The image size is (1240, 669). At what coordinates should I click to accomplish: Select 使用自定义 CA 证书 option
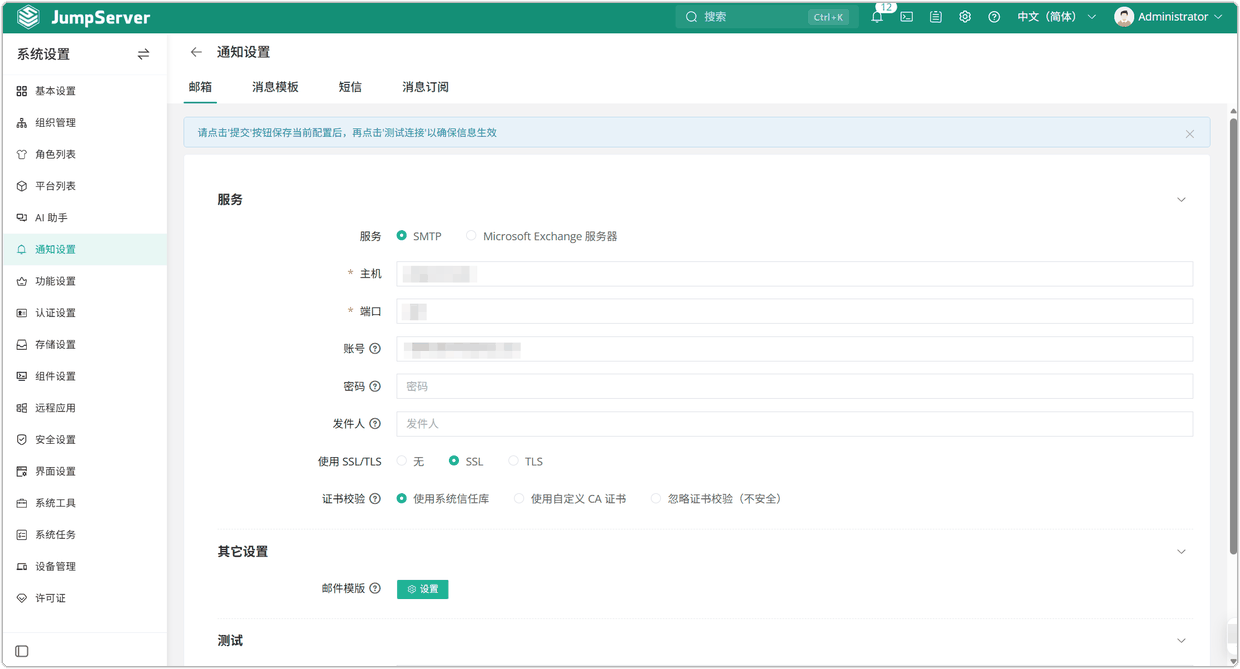click(519, 498)
